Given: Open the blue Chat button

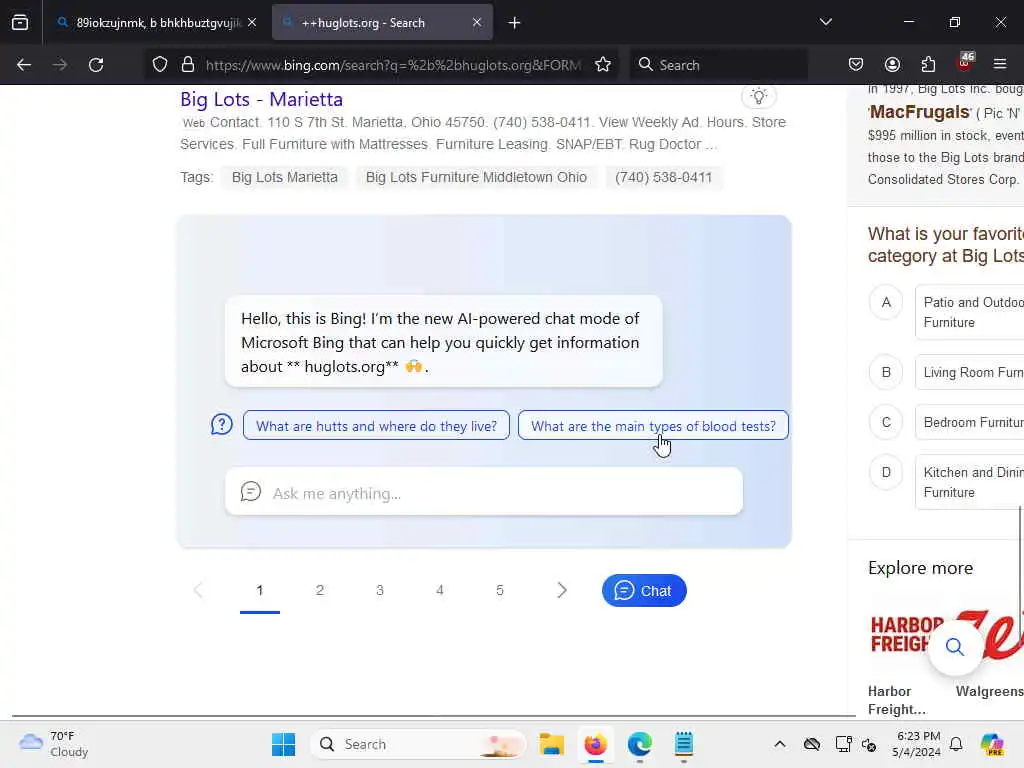Looking at the screenshot, I should tap(644, 590).
